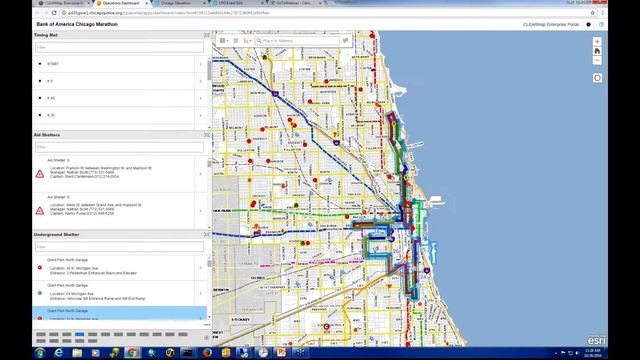This screenshot has width=640, height=360.
Task: Click the black circle user icon in header
Action: 588,24
